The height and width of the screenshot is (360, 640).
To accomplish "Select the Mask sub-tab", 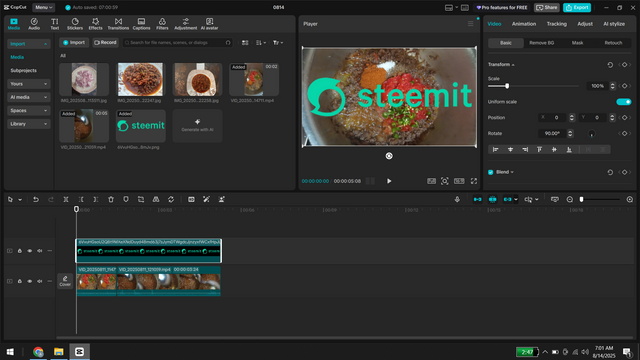I will coord(577,43).
